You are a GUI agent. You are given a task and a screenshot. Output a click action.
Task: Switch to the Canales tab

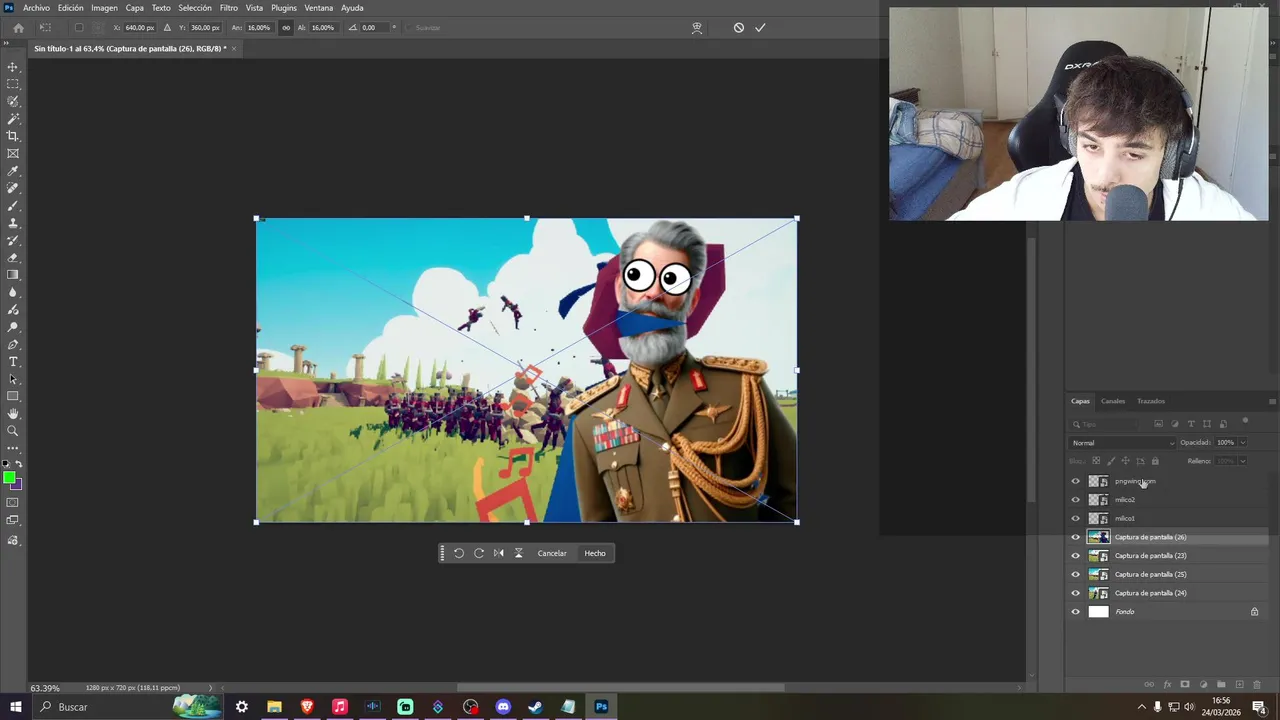coord(1113,401)
